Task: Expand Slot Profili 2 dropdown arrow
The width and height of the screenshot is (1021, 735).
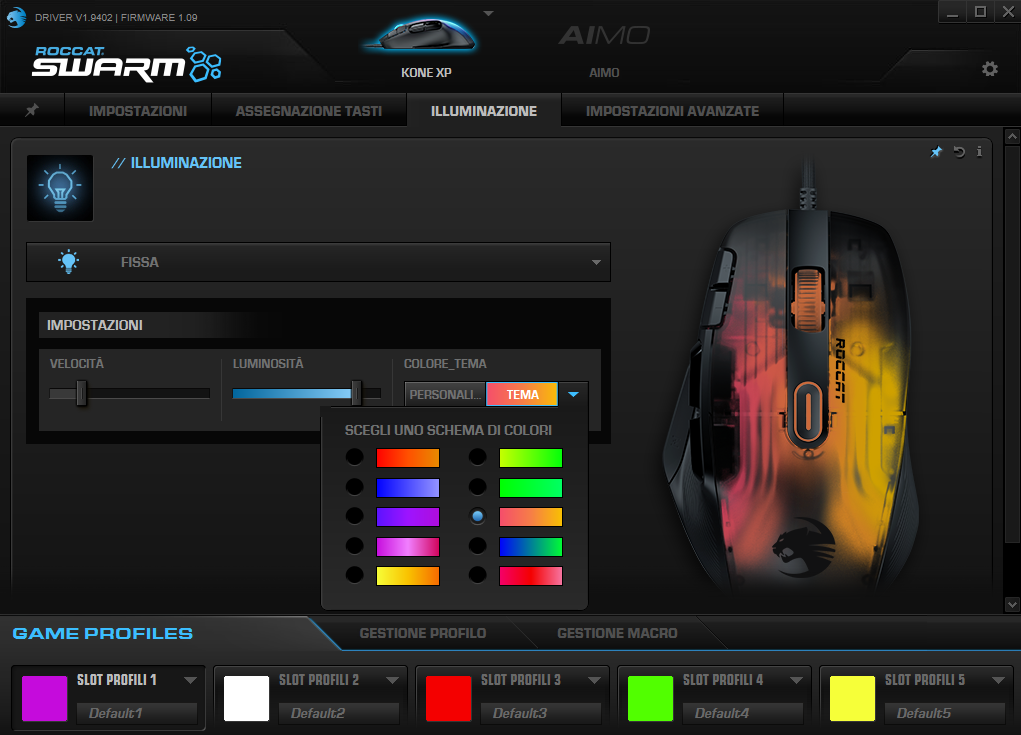Action: coord(392,680)
